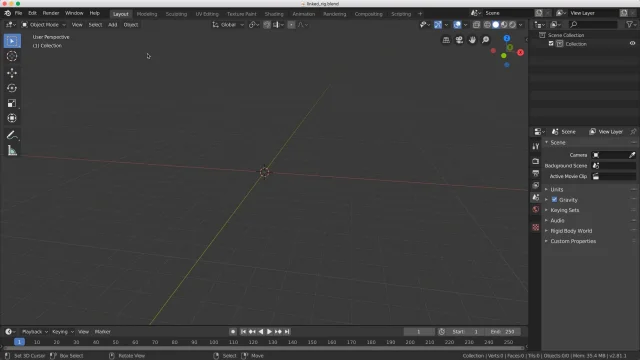Open the Keying dropdown in timeline
640x360 pixels.
[x=62, y=332]
